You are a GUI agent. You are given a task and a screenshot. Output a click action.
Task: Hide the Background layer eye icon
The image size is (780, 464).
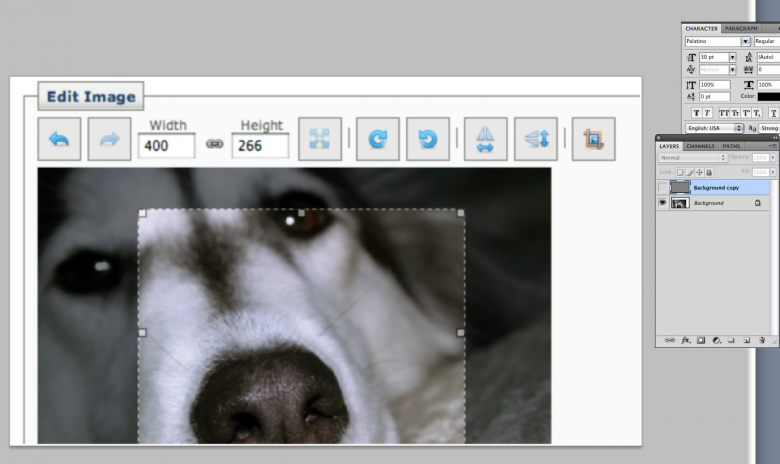tap(663, 202)
